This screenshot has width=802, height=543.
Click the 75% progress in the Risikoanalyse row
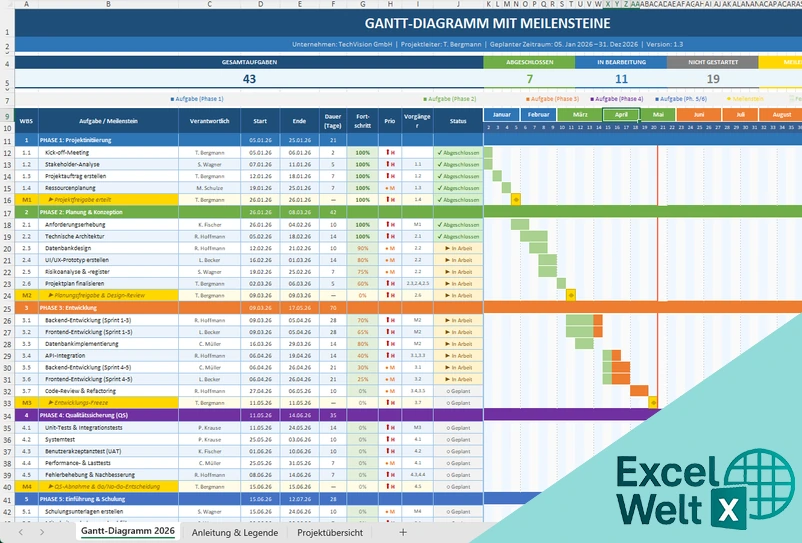point(363,272)
